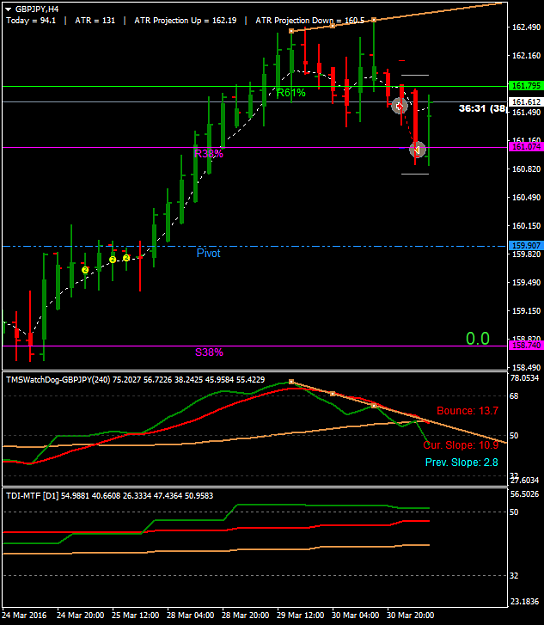The height and width of the screenshot is (625, 544).
Task: Select the TMSWatchDog-GBPJPY(240) indicator title
Action: pyautogui.click(x=58, y=380)
